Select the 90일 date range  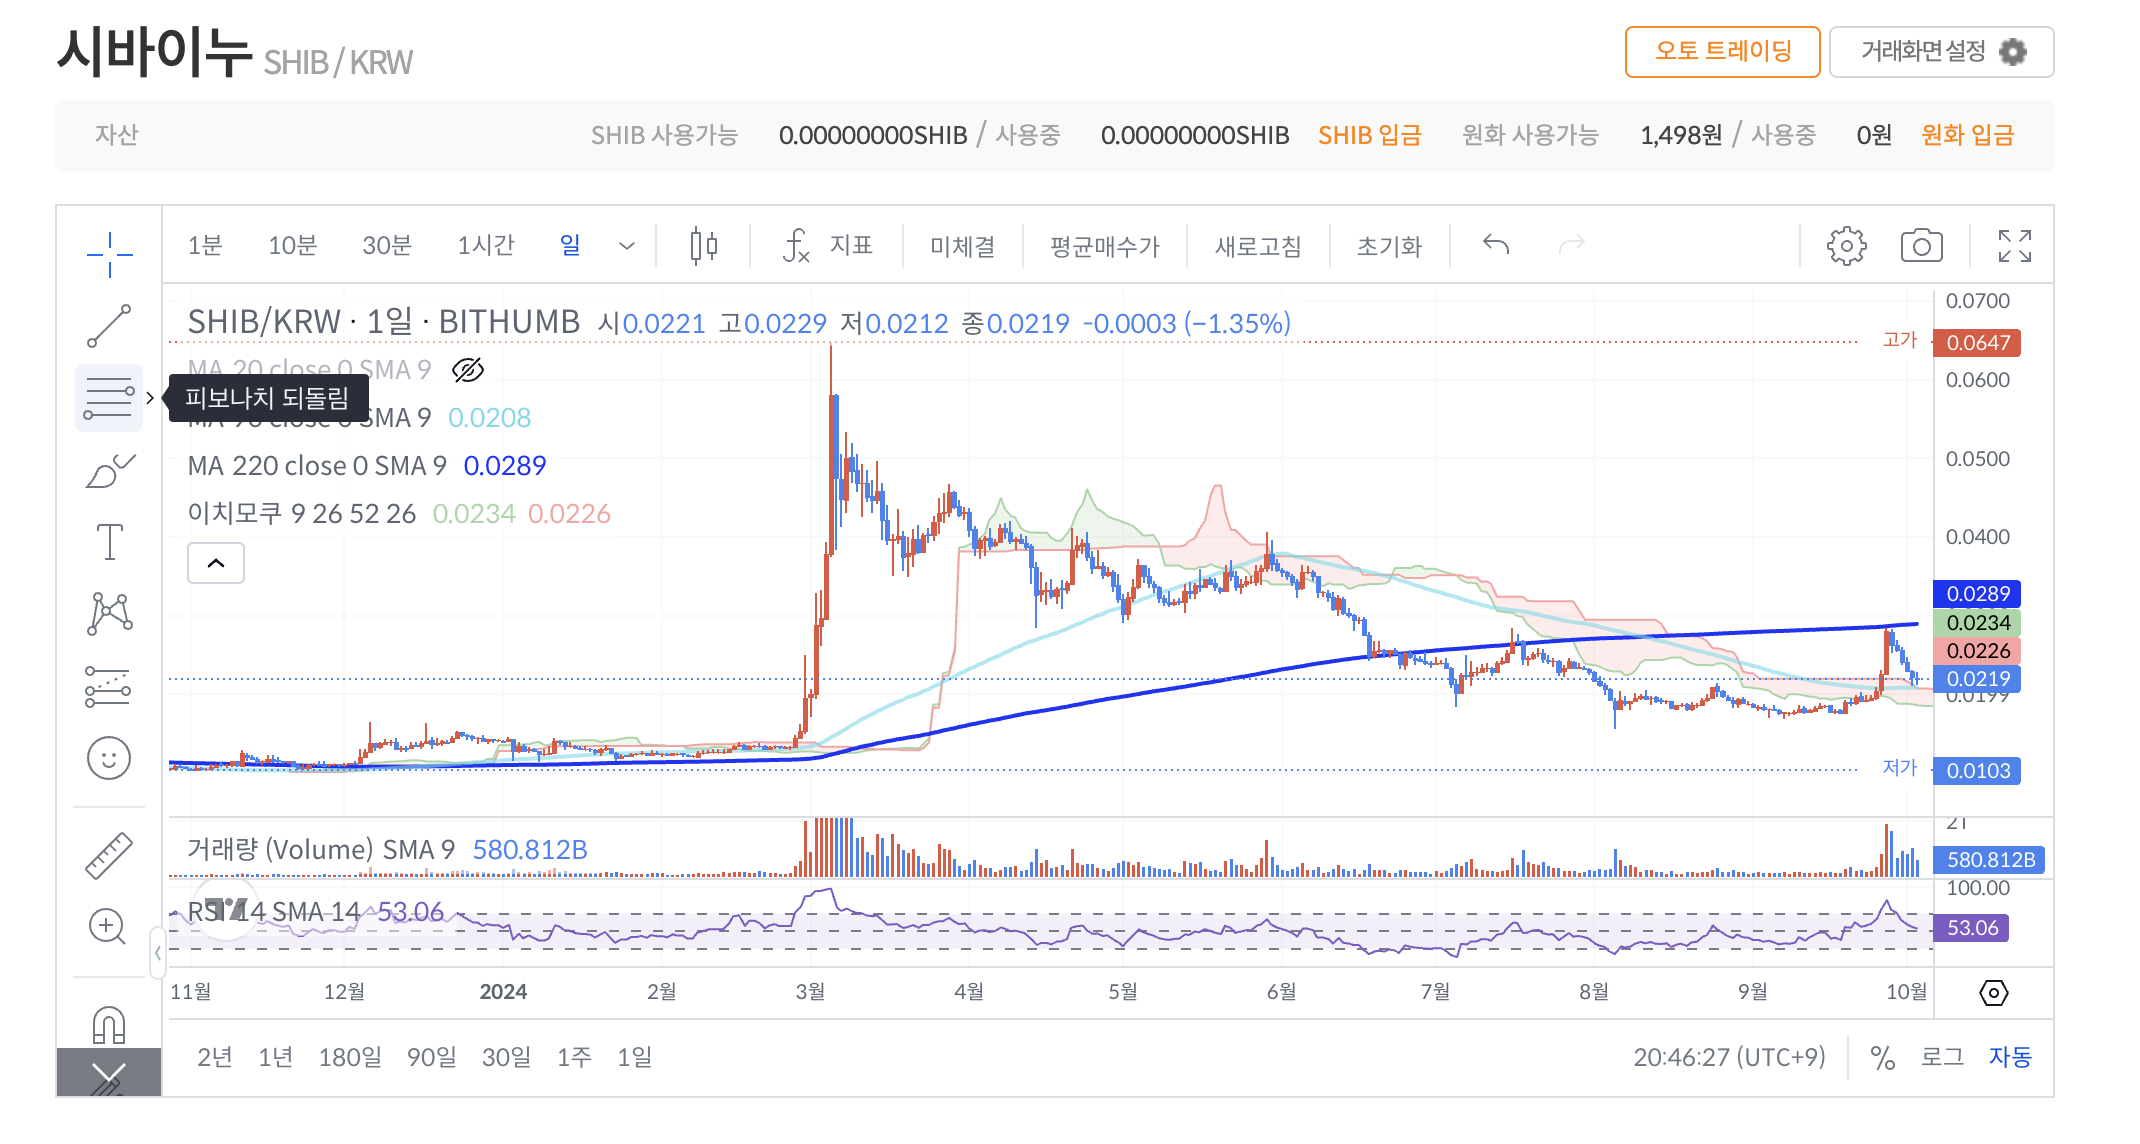click(431, 1057)
